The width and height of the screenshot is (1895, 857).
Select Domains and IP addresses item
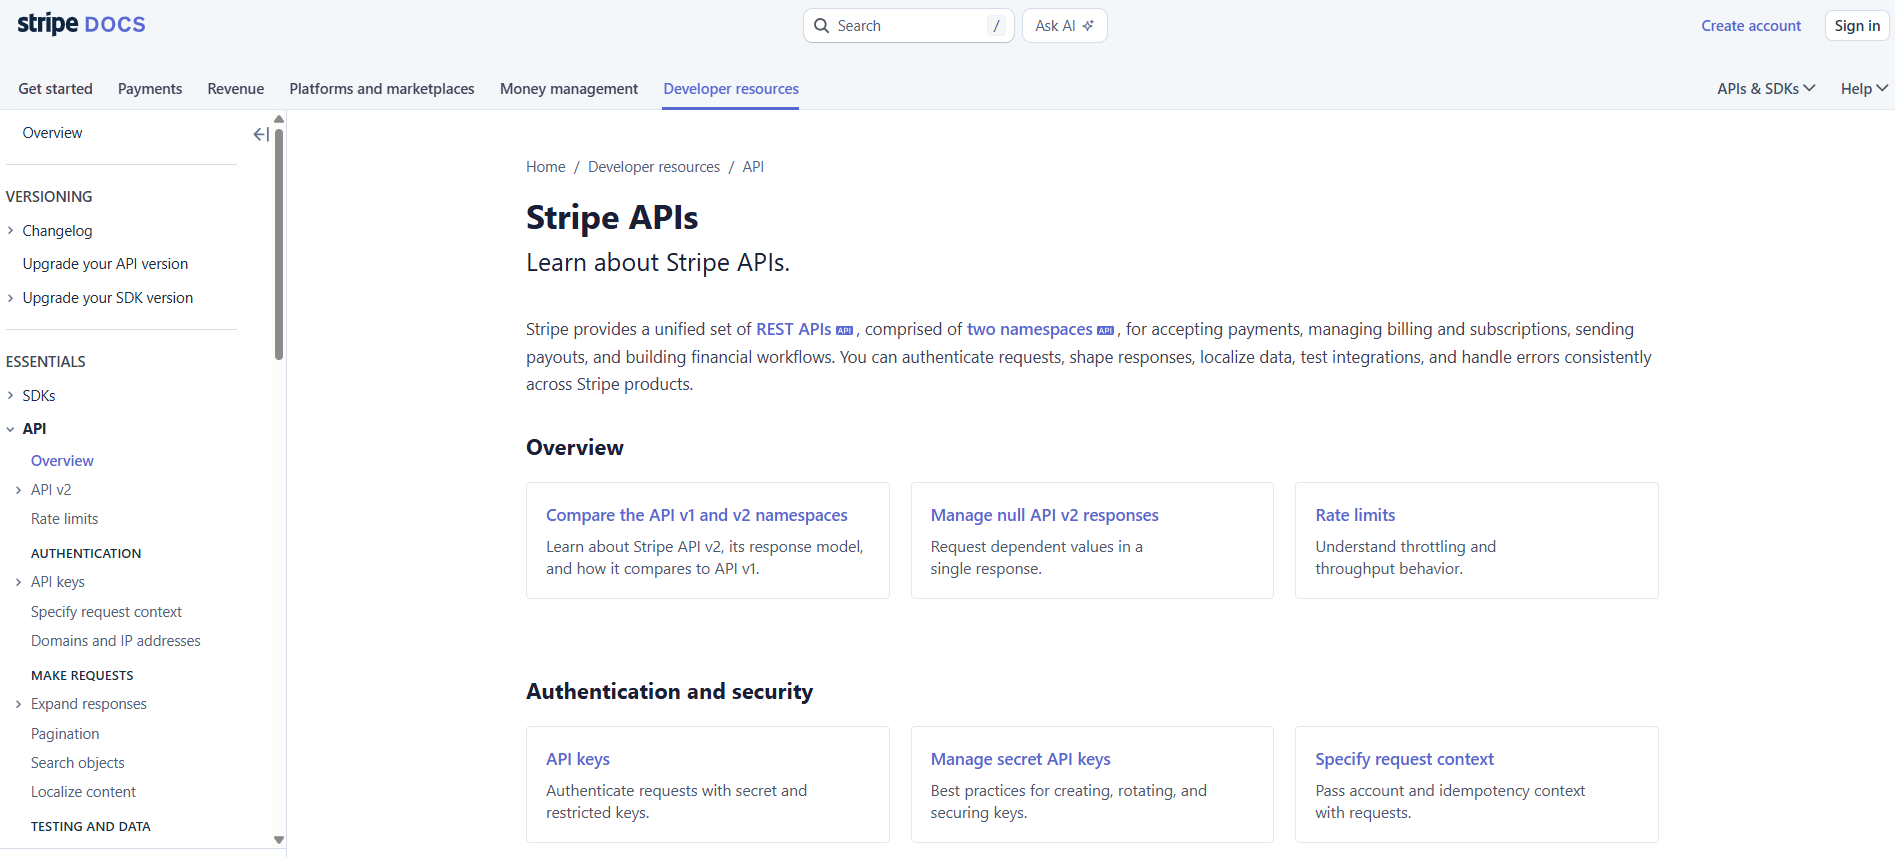[115, 641]
